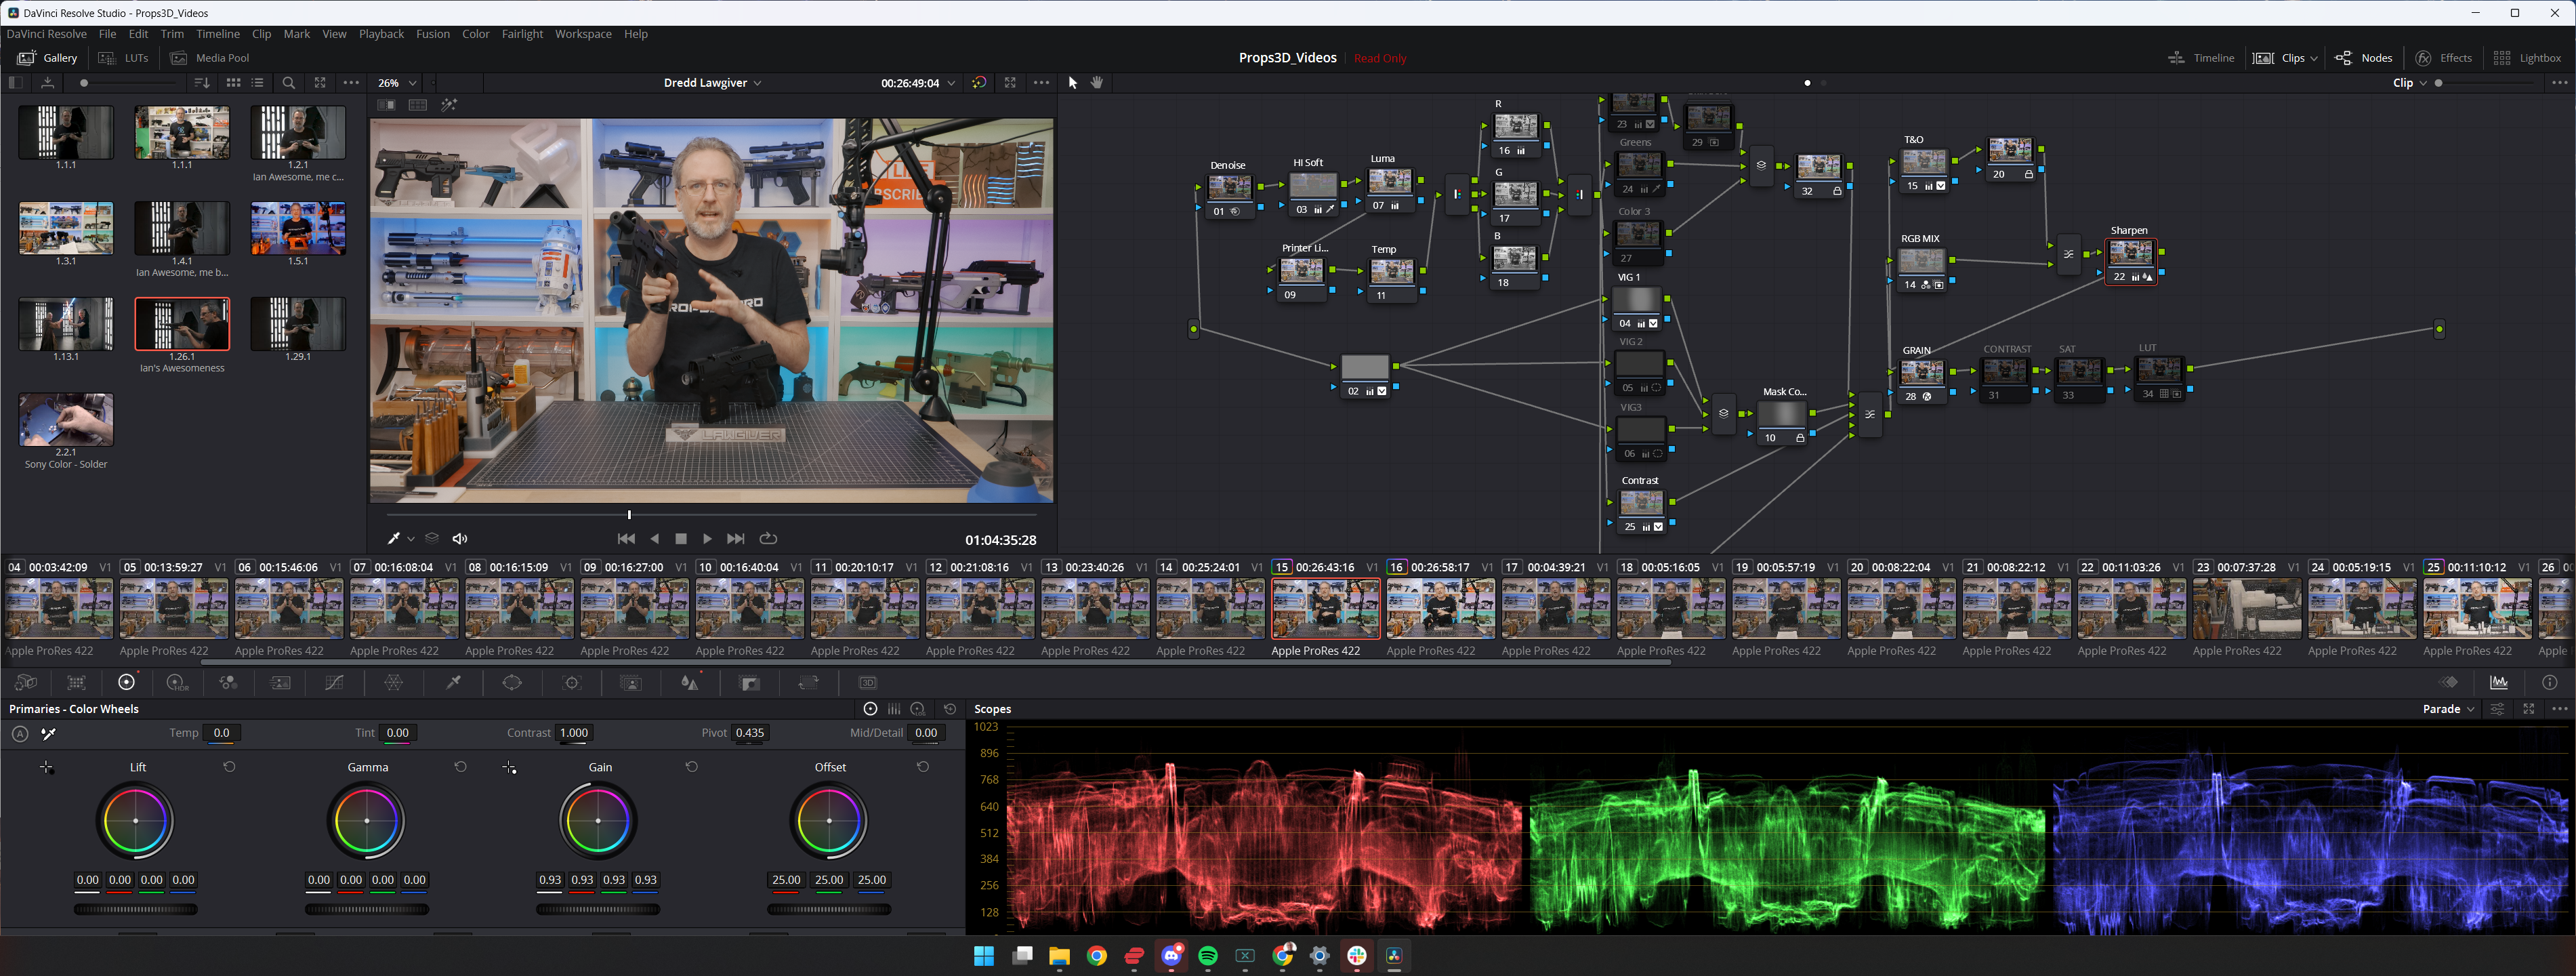Image resolution: width=2576 pixels, height=976 pixels.
Task: Jump to the last frame
Action: pyautogui.click(x=735, y=538)
